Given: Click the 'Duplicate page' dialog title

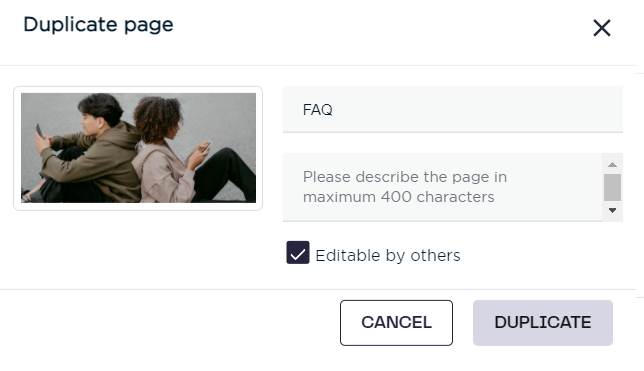Looking at the screenshot, I should [98, 25].
